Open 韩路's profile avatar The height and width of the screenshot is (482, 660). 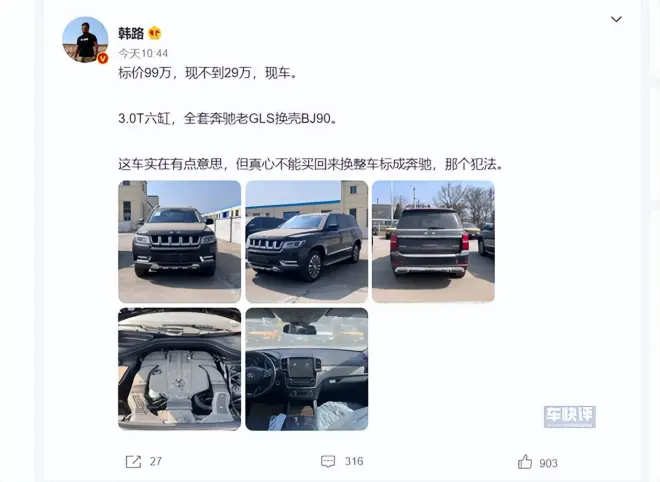(85, 40)
